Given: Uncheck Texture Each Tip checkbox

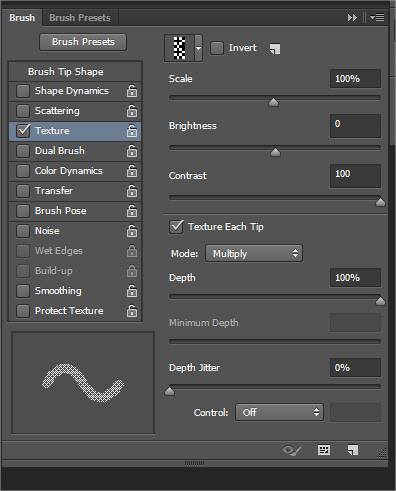Looking at the screenshot, I should (x=176, y=227).
